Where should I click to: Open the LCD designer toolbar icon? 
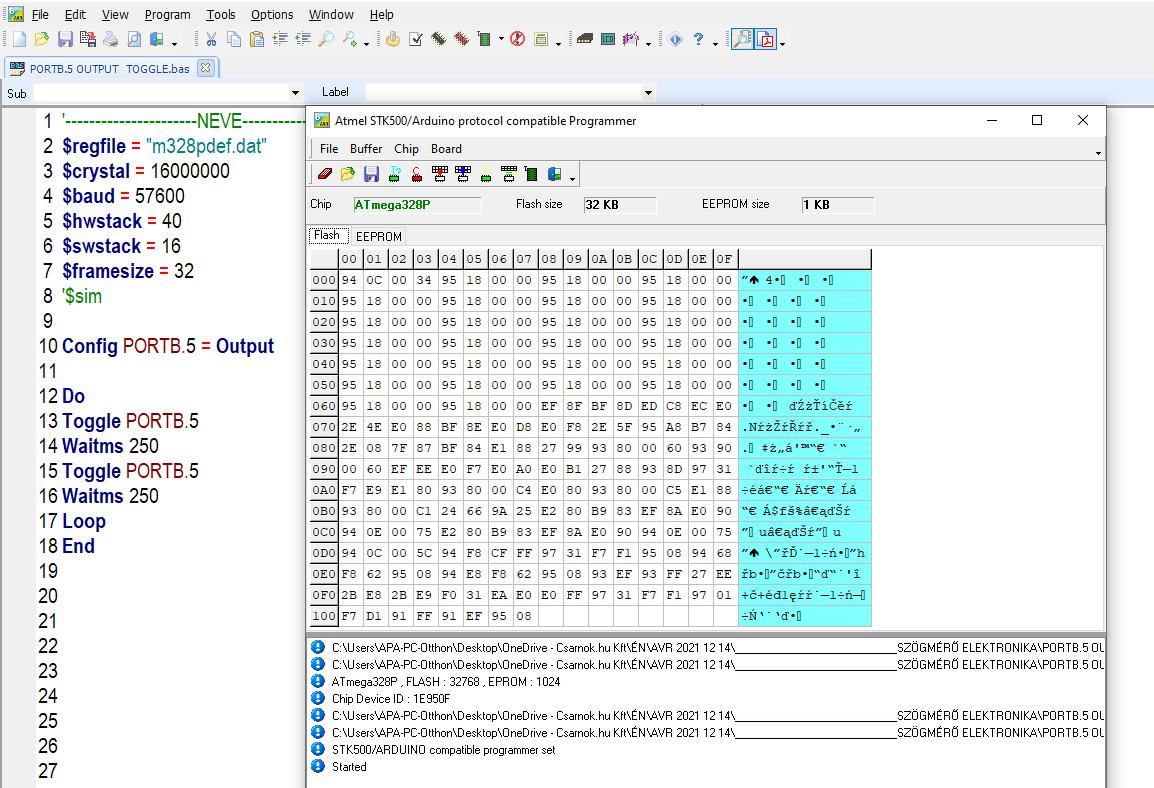point(608,40)
